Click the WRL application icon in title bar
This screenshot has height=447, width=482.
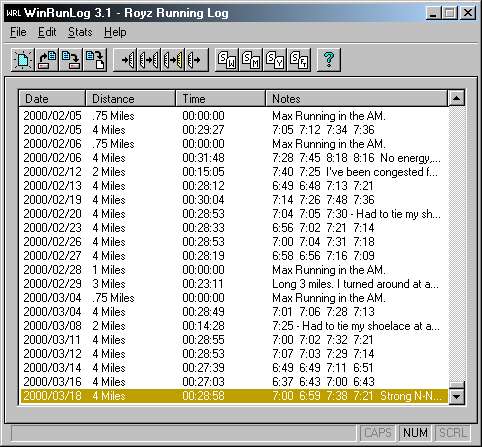click(x=14, y=13)
